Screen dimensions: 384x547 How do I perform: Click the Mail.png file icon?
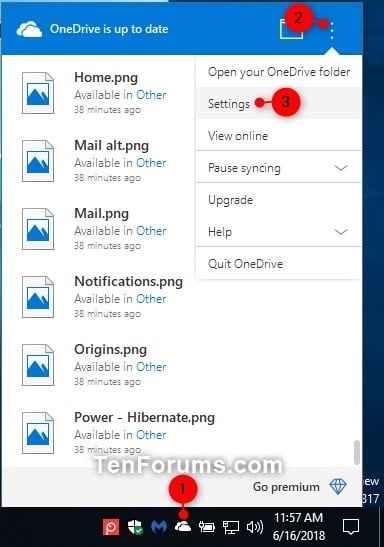coord(38,229)
